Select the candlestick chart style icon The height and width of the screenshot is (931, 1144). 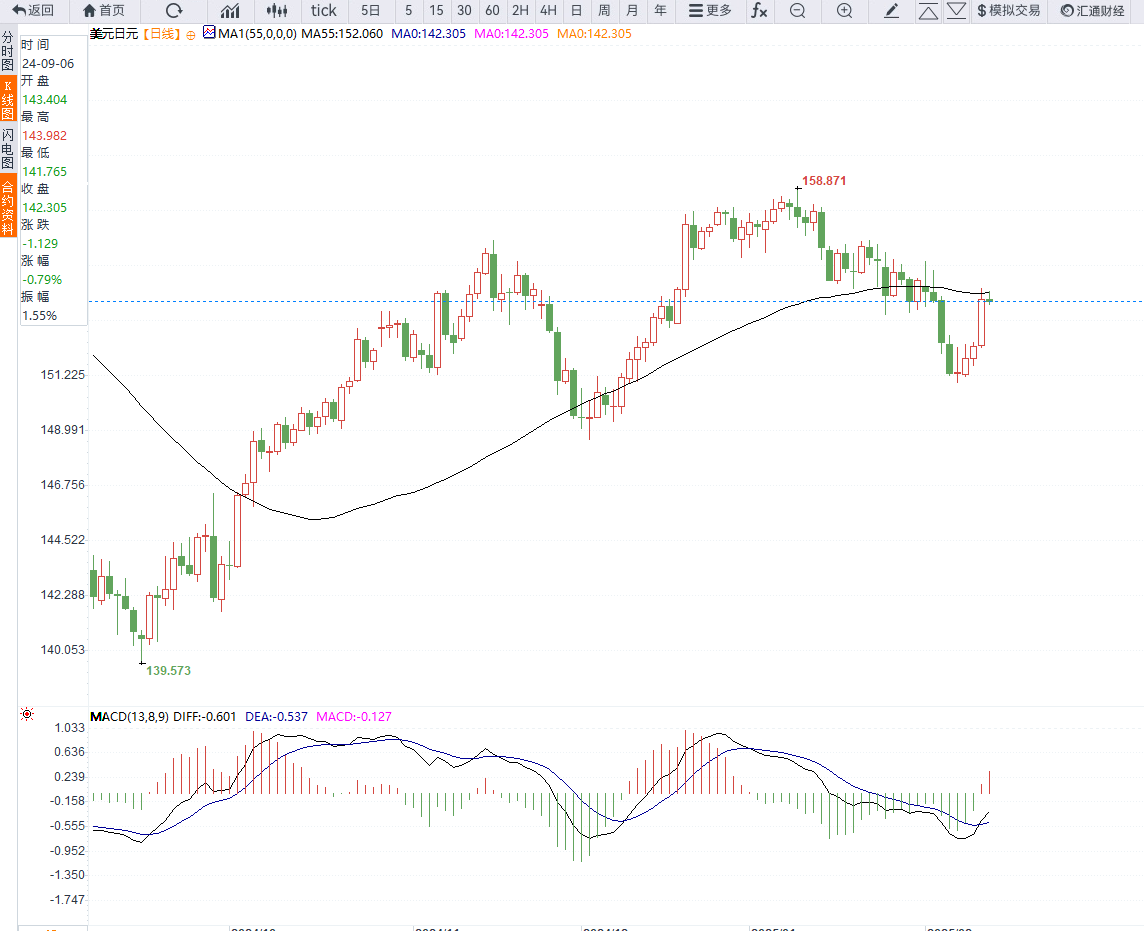pyautogui.click(x=277, y=11)
